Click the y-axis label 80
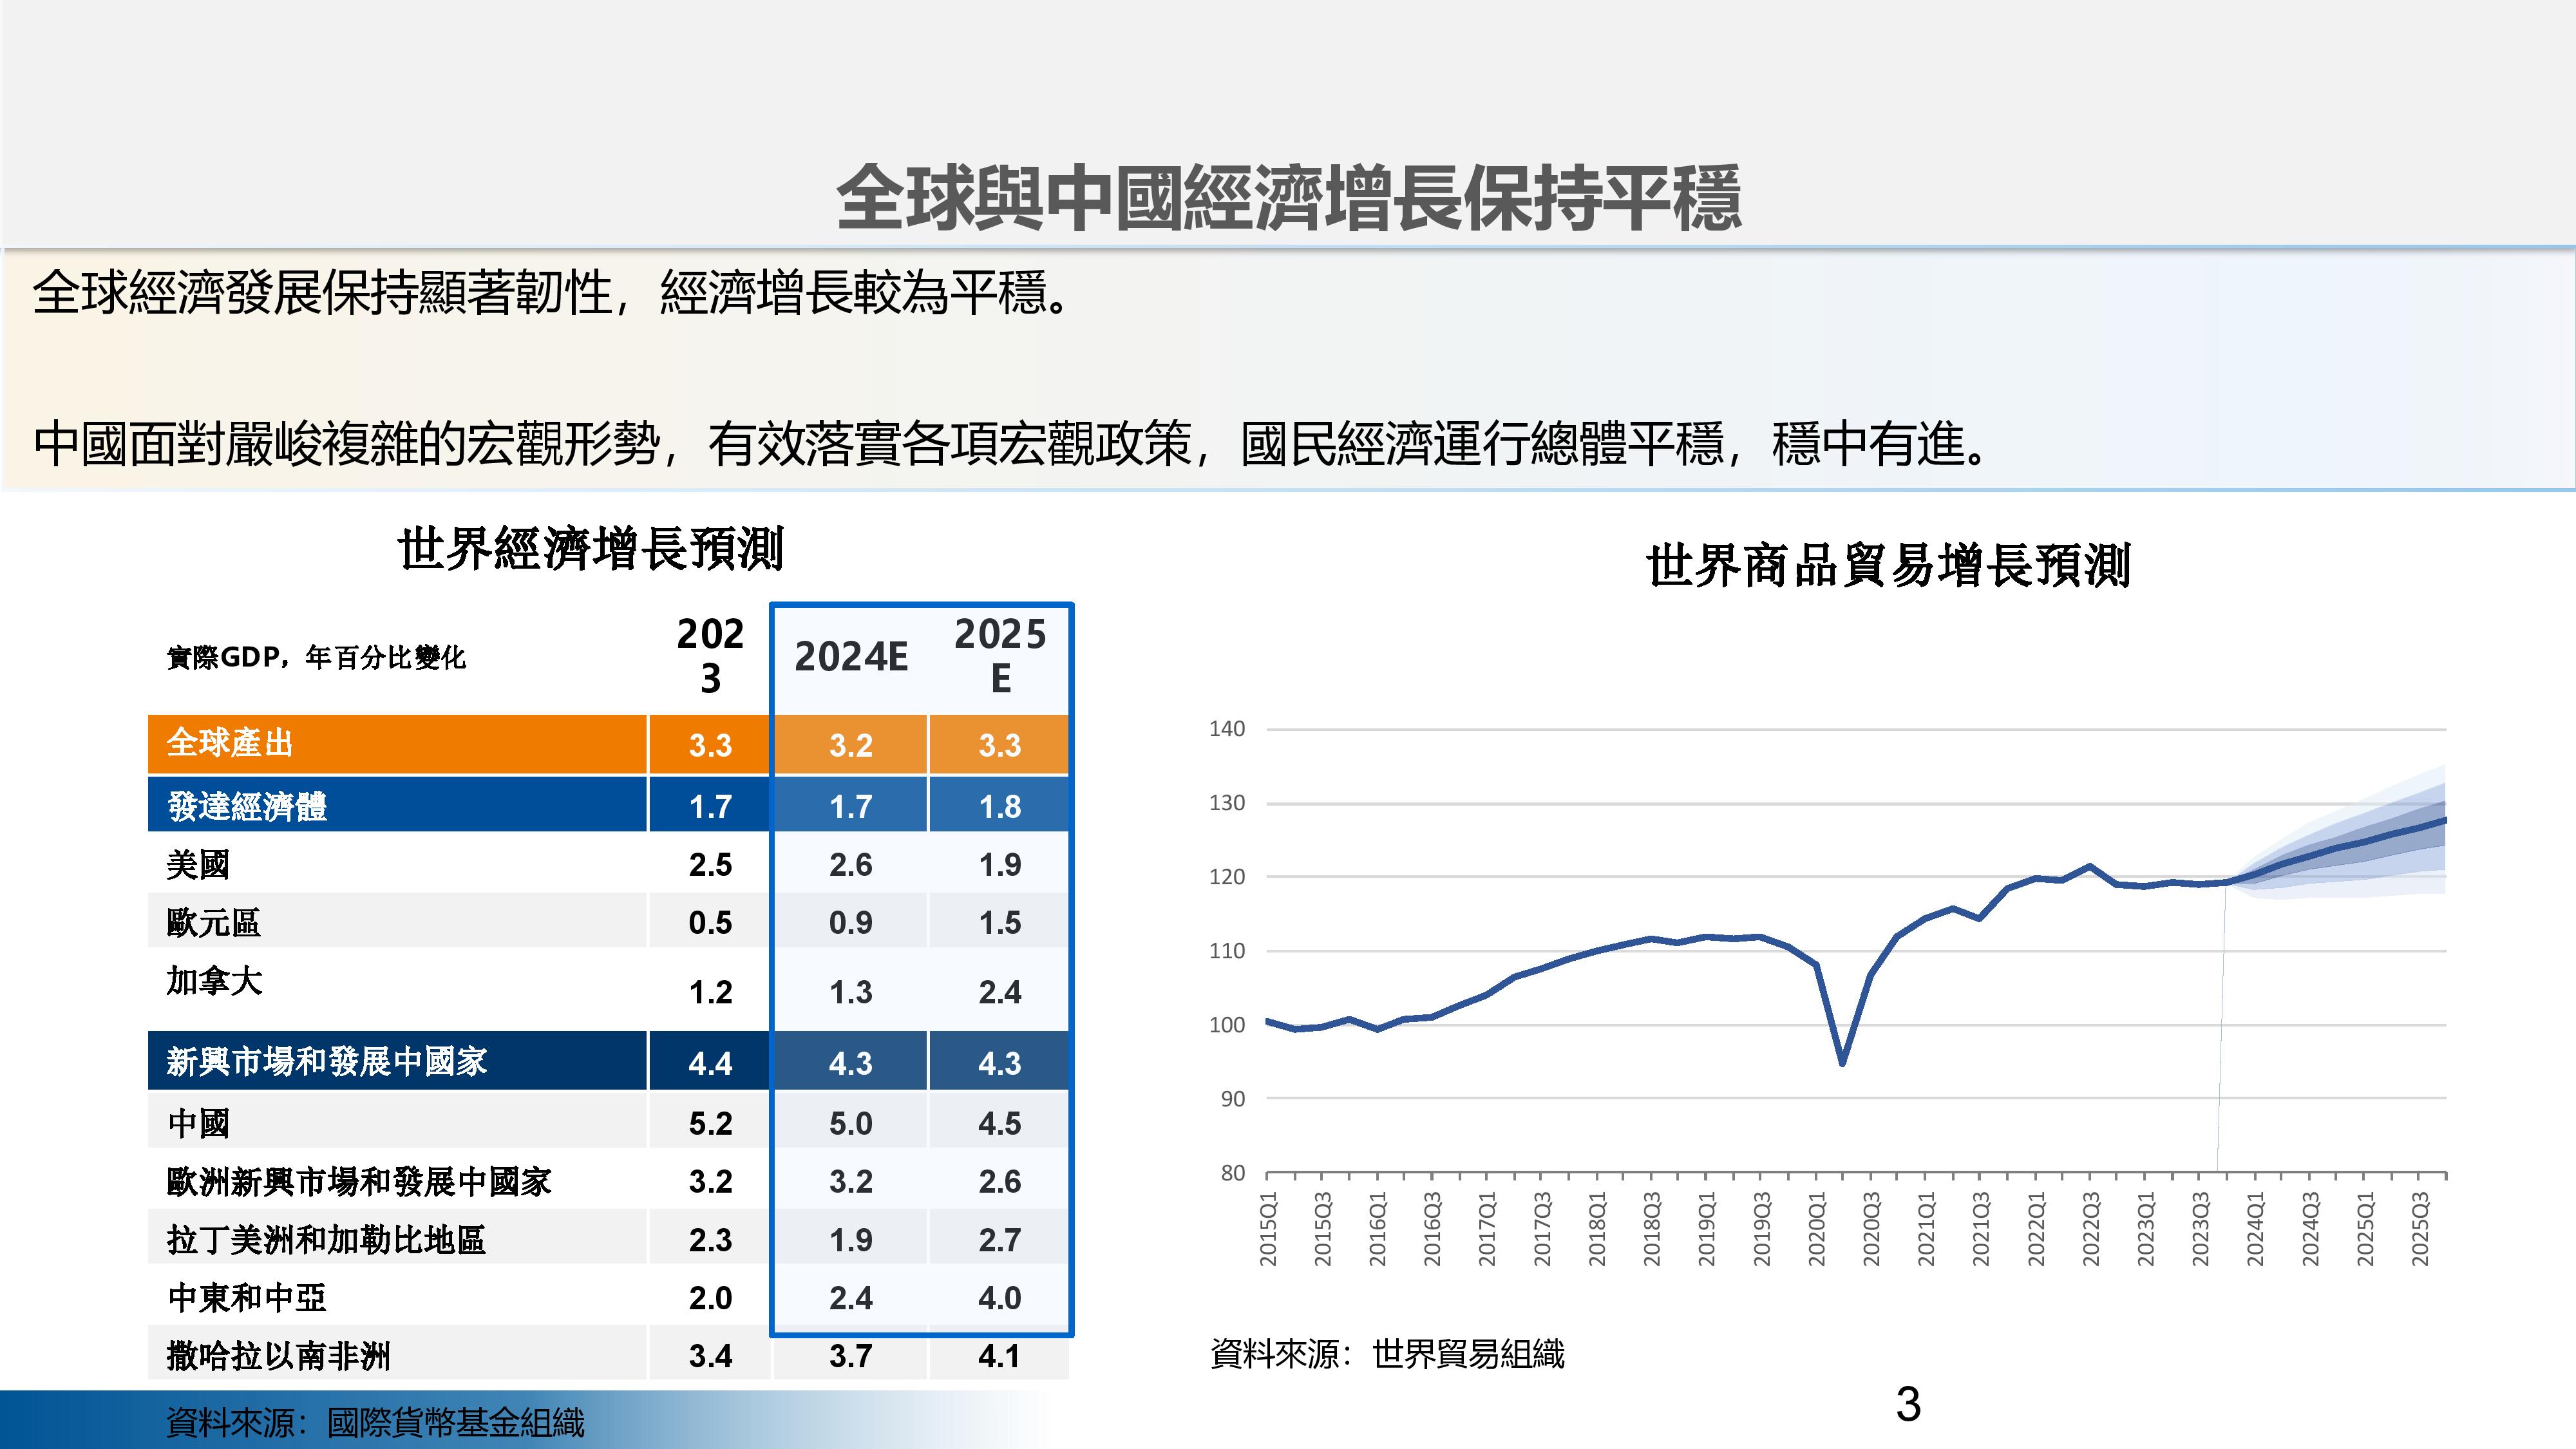 point(1233,1173)
